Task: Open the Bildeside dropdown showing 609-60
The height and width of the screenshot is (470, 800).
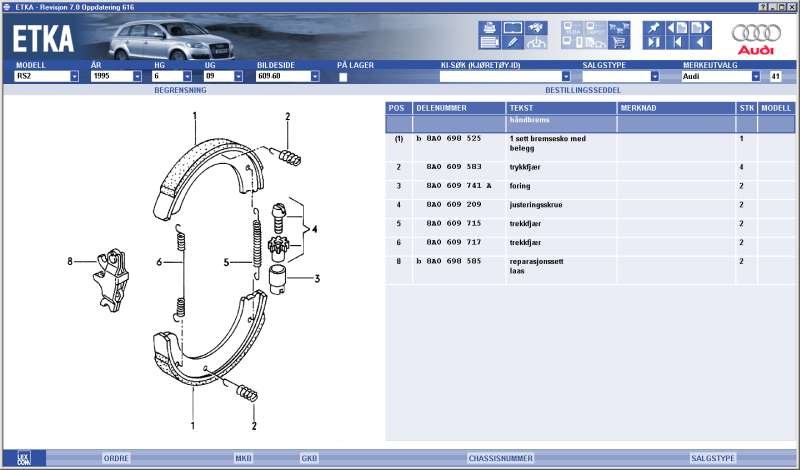Action: (x=314, y=76)
